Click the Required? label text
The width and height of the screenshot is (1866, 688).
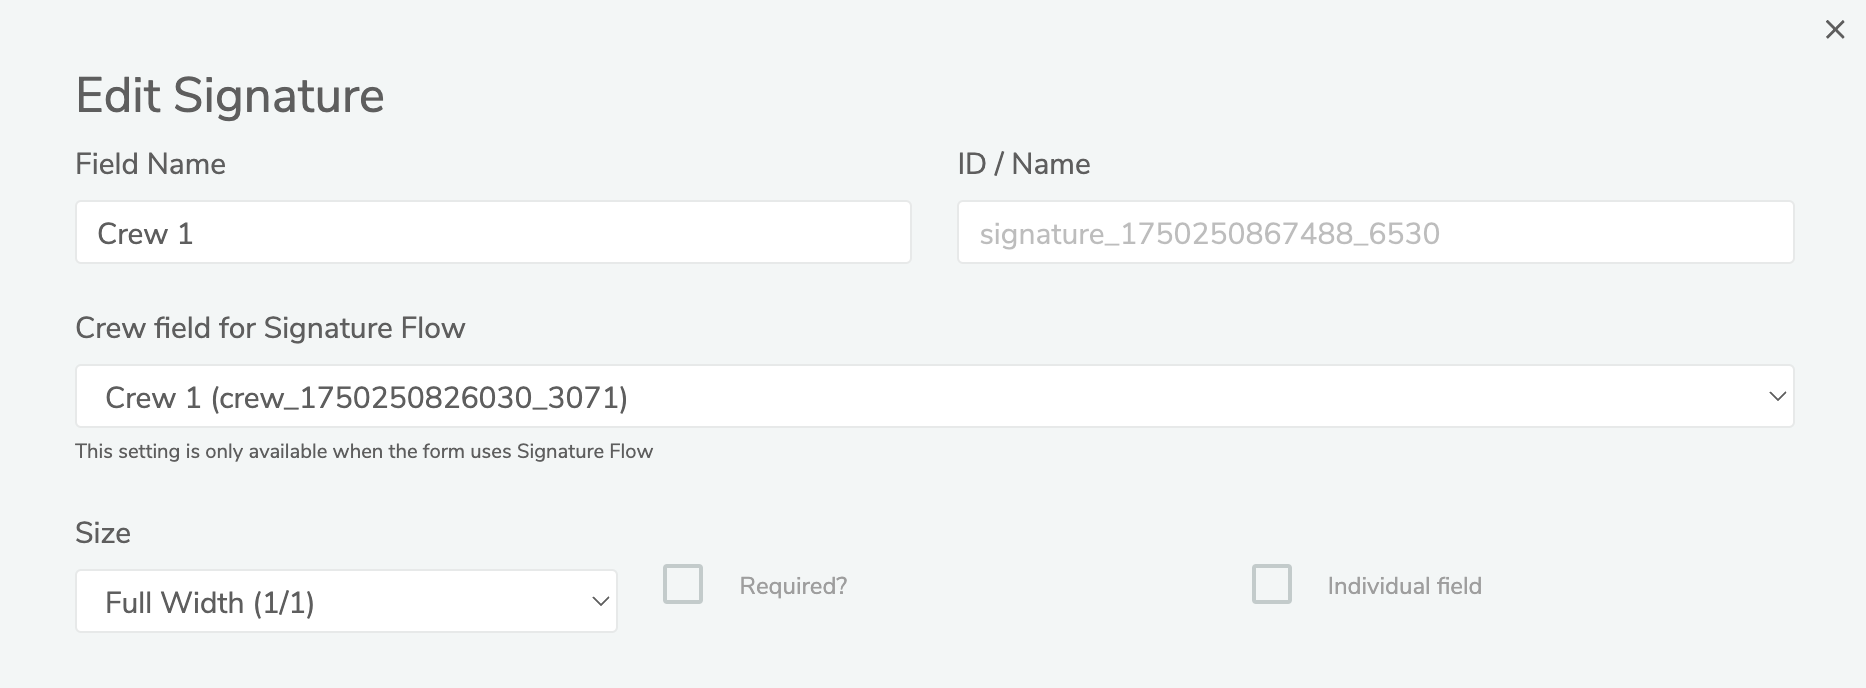[x=793, y=586]
